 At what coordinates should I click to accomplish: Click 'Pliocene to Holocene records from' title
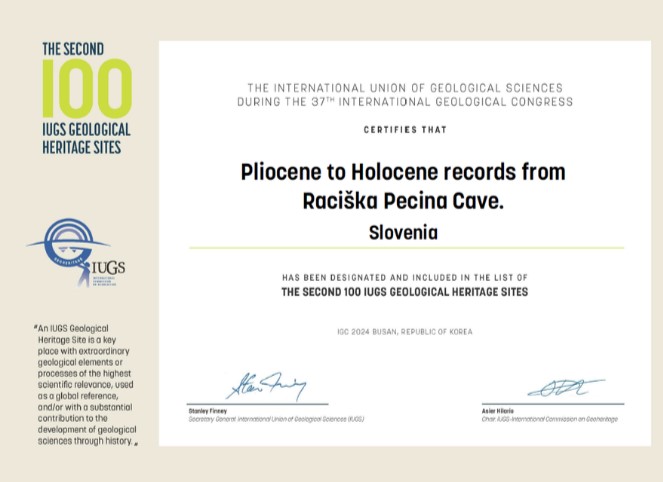[403, 172]
